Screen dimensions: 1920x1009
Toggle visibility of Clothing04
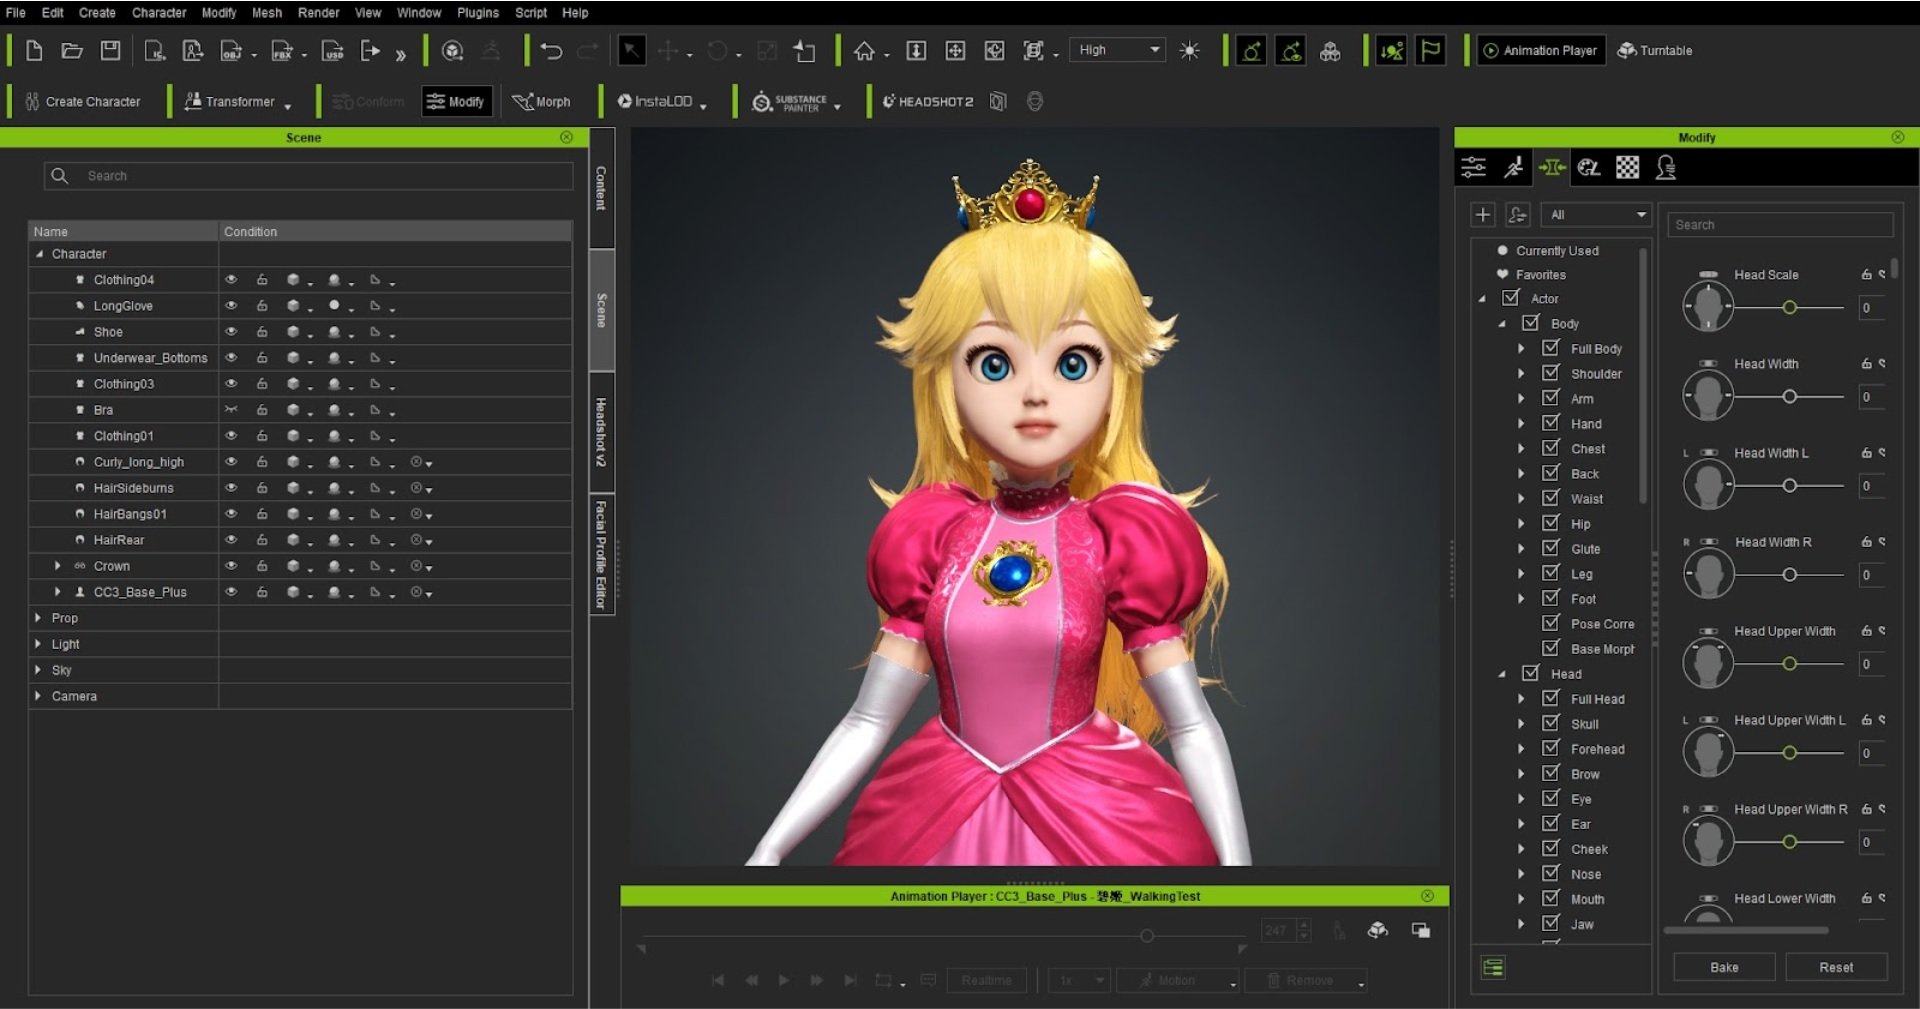click(231, 280)
